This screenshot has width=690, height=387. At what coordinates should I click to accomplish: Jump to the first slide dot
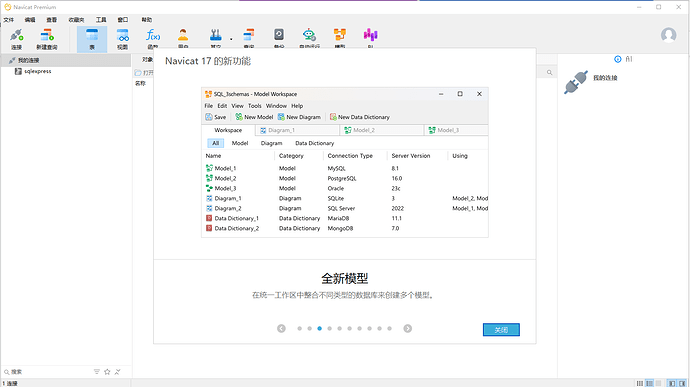(x=299, y=328)
